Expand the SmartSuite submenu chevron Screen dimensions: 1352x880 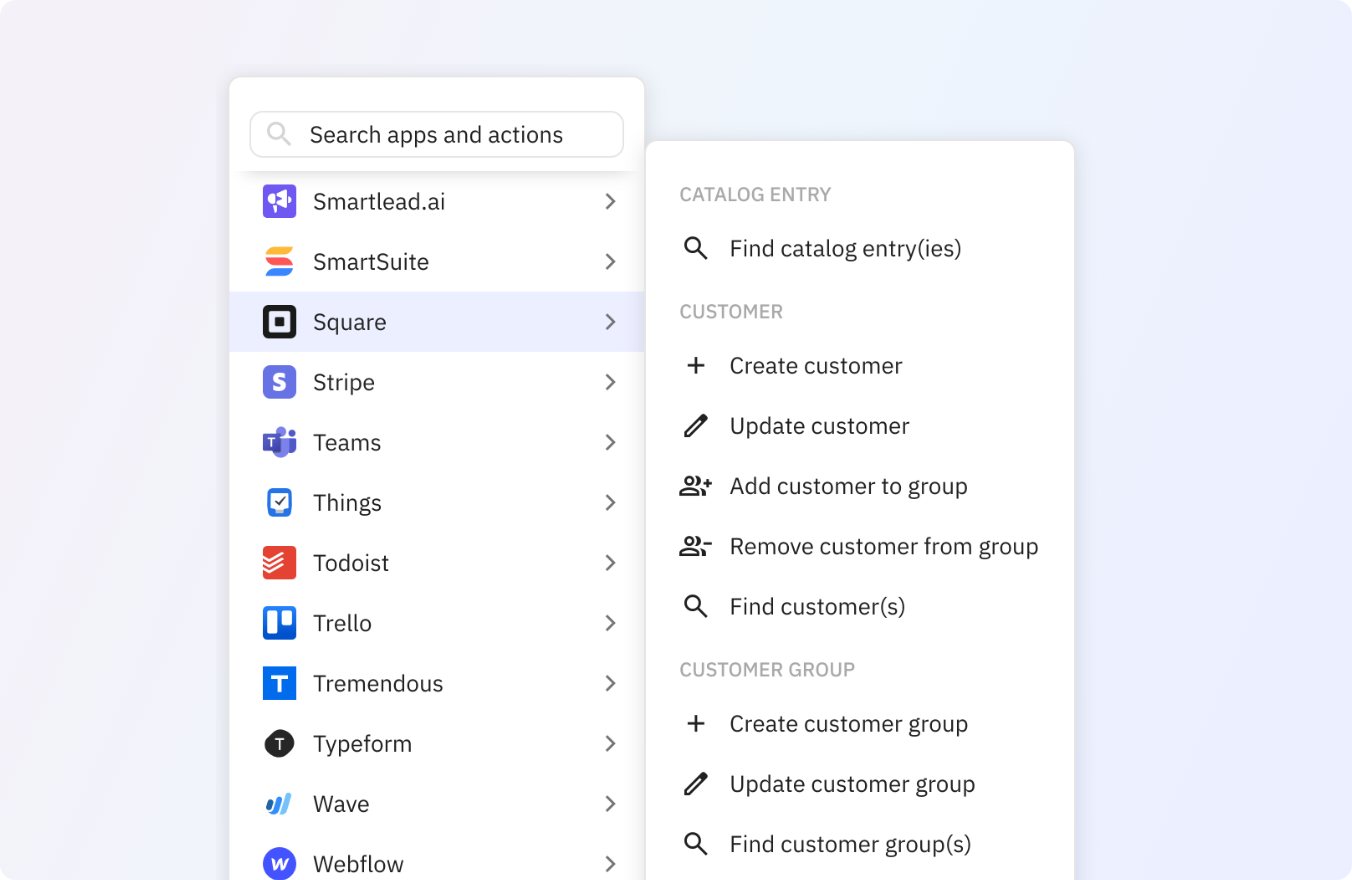click(610, 262)
